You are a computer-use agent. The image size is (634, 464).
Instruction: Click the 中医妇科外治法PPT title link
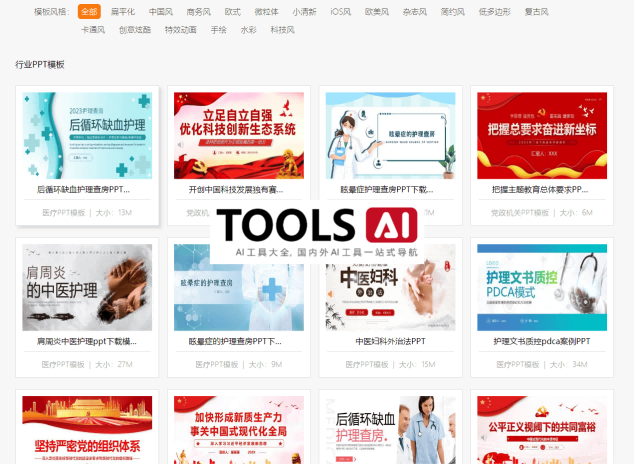click(x=390, y=341)
